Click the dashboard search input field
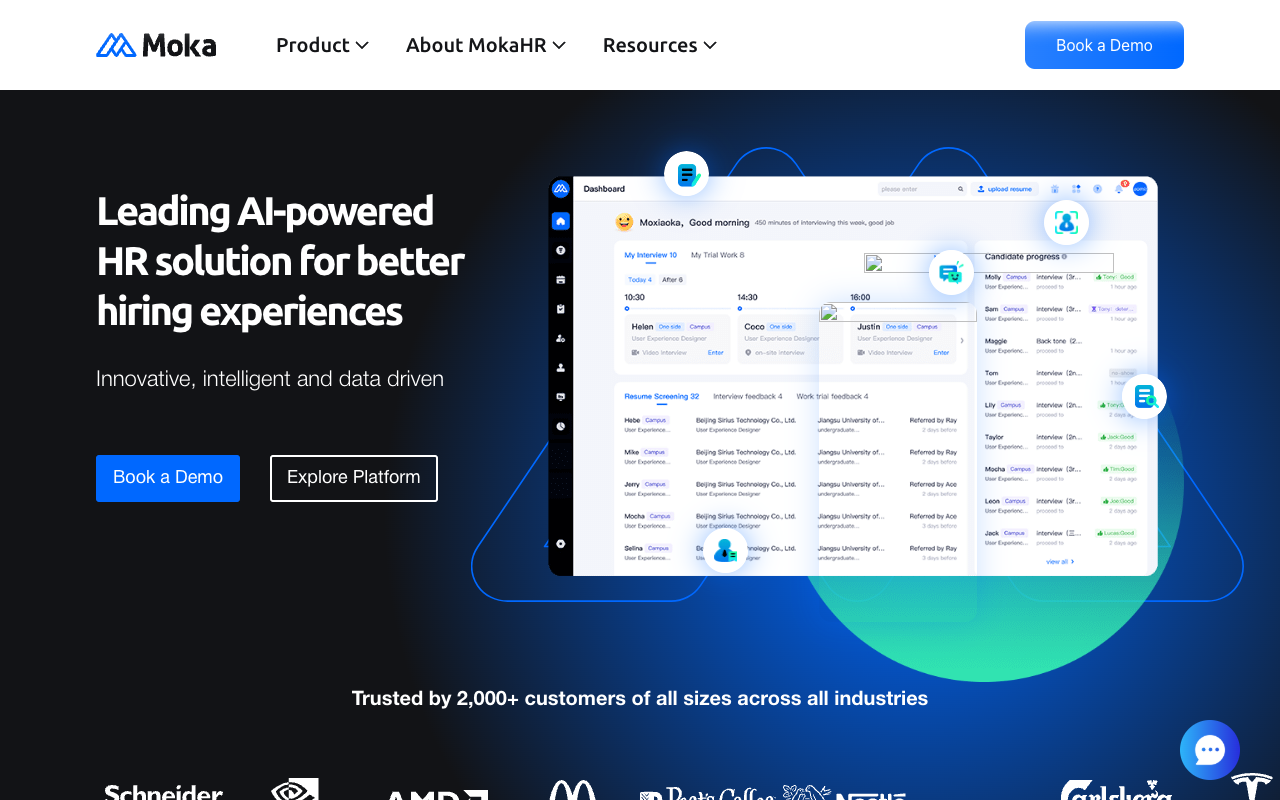The height and width of the screenshot is (800, 1280). (x=916, y=189)
